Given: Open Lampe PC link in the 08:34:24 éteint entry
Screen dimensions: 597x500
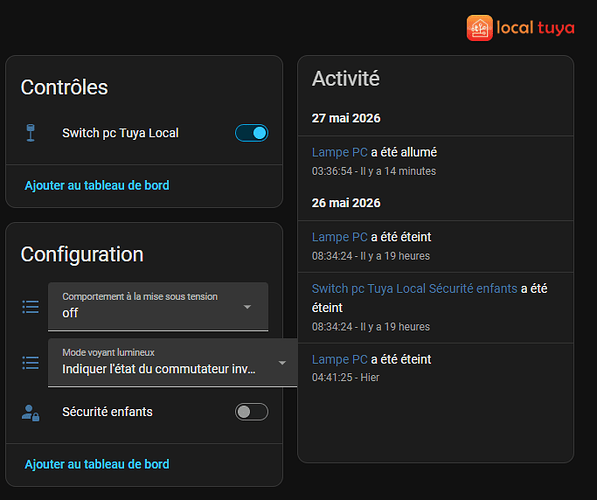Looking at the screenshot, I should click(x=340, y=237).
